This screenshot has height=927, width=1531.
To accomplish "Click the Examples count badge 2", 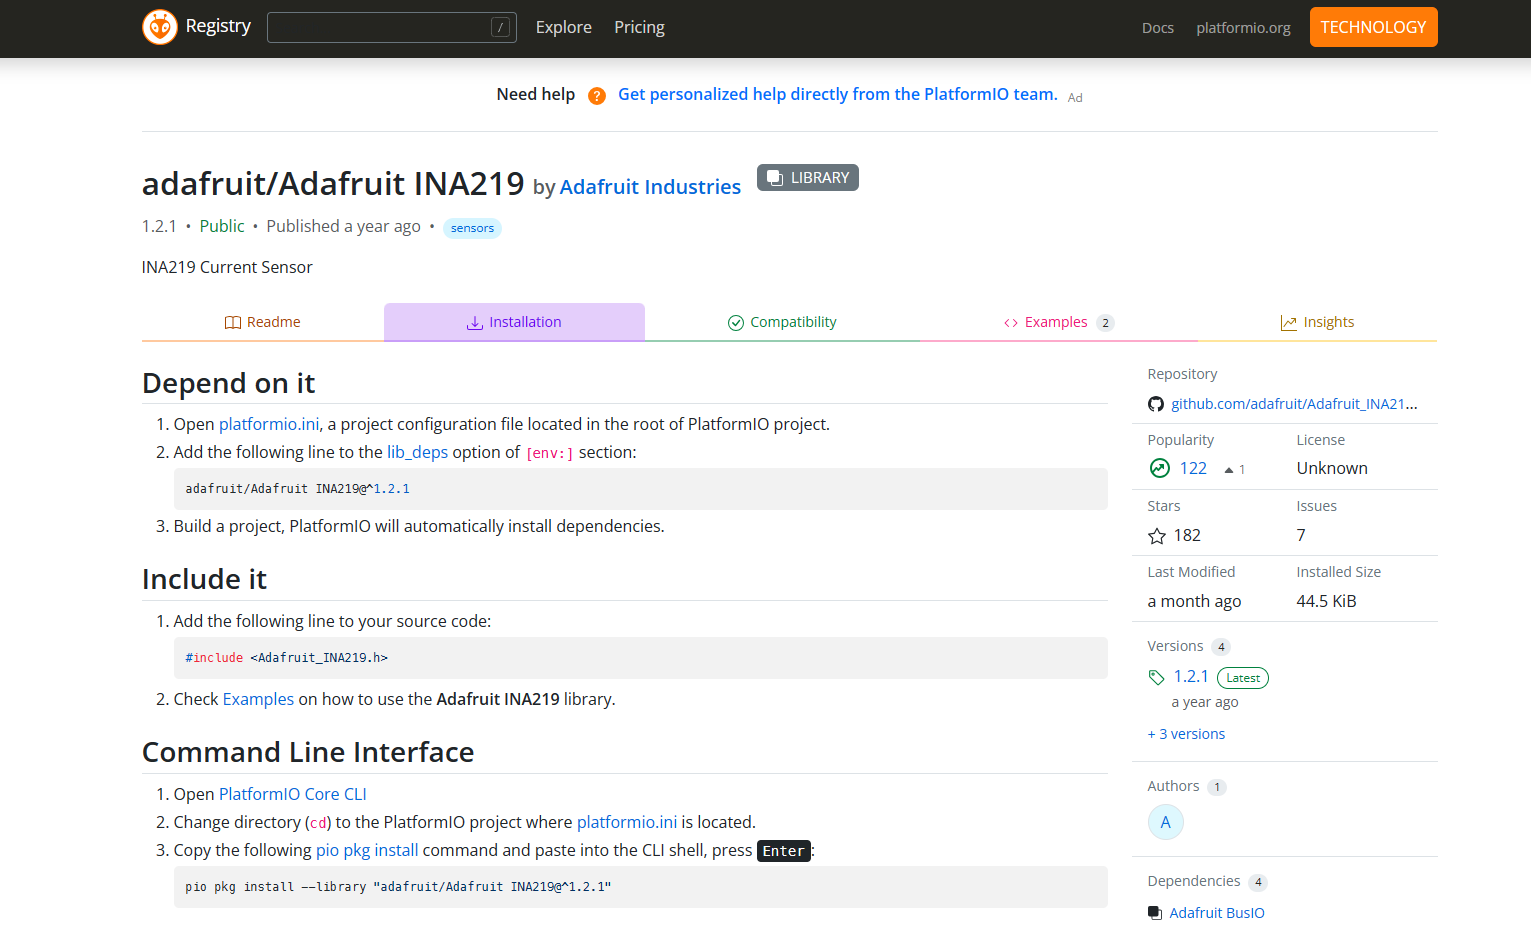I will click(1105, 323).
